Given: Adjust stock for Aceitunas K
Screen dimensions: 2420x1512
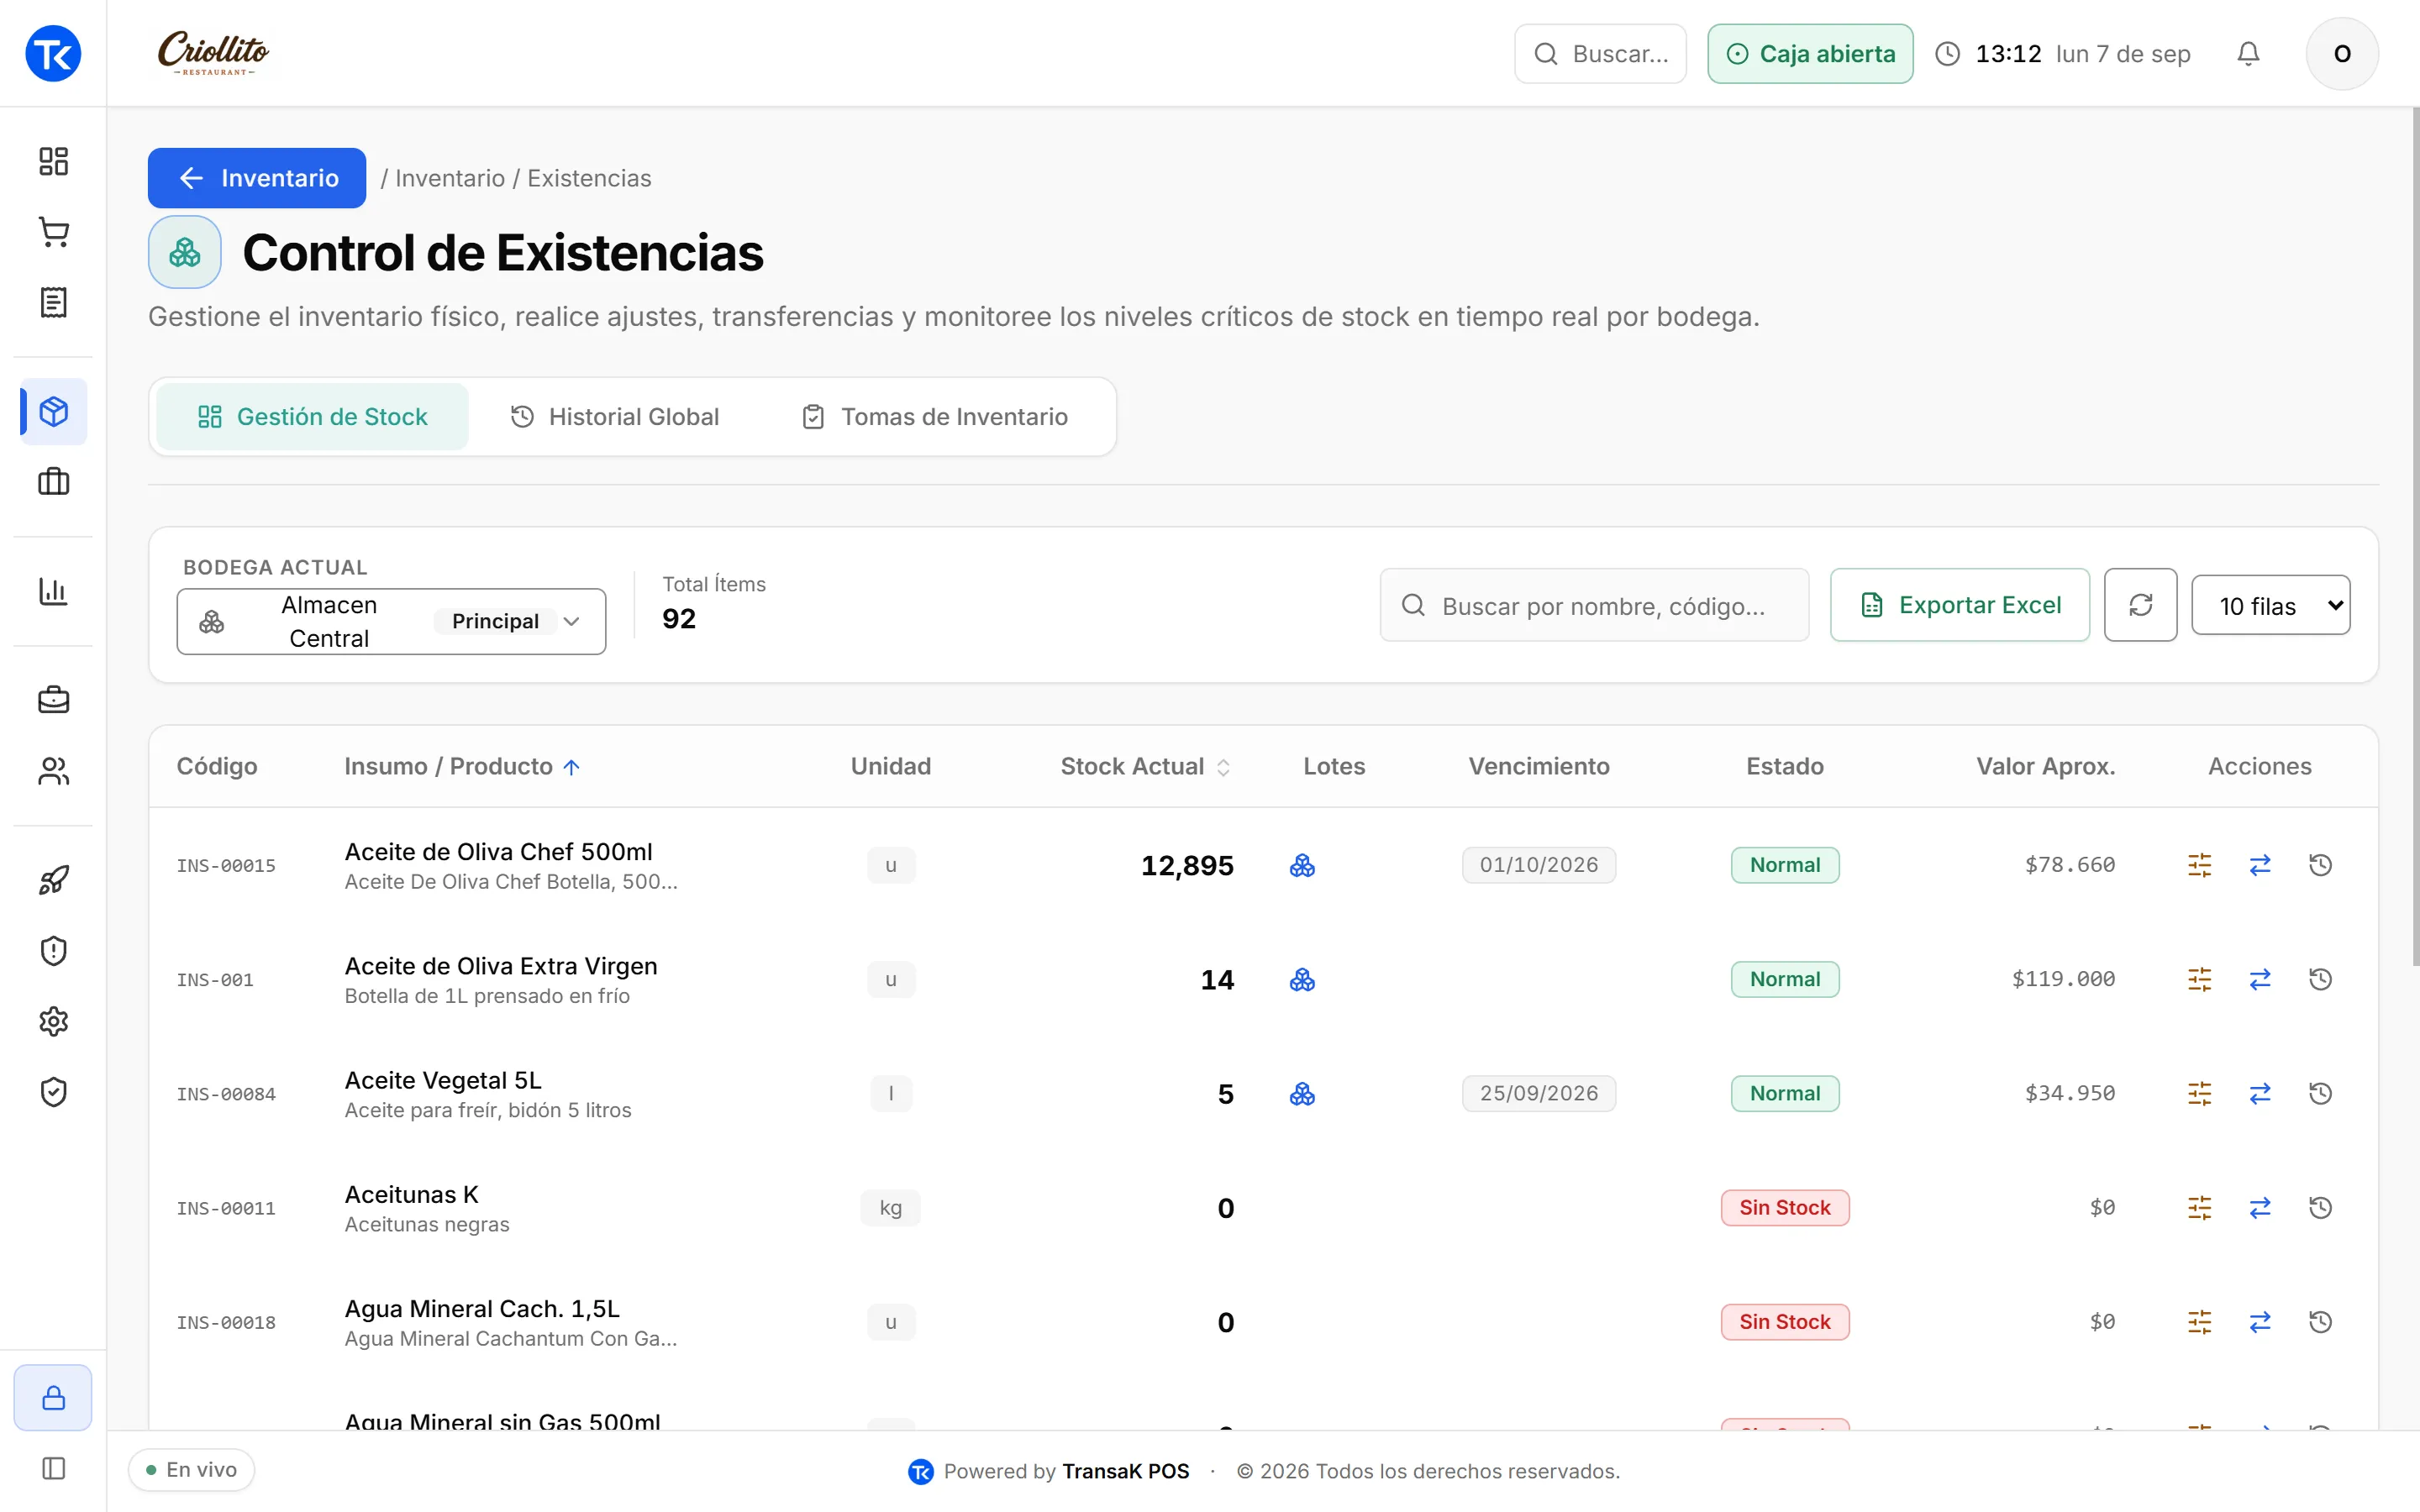Looking at the screenshot, I should click(2199, 1208).
